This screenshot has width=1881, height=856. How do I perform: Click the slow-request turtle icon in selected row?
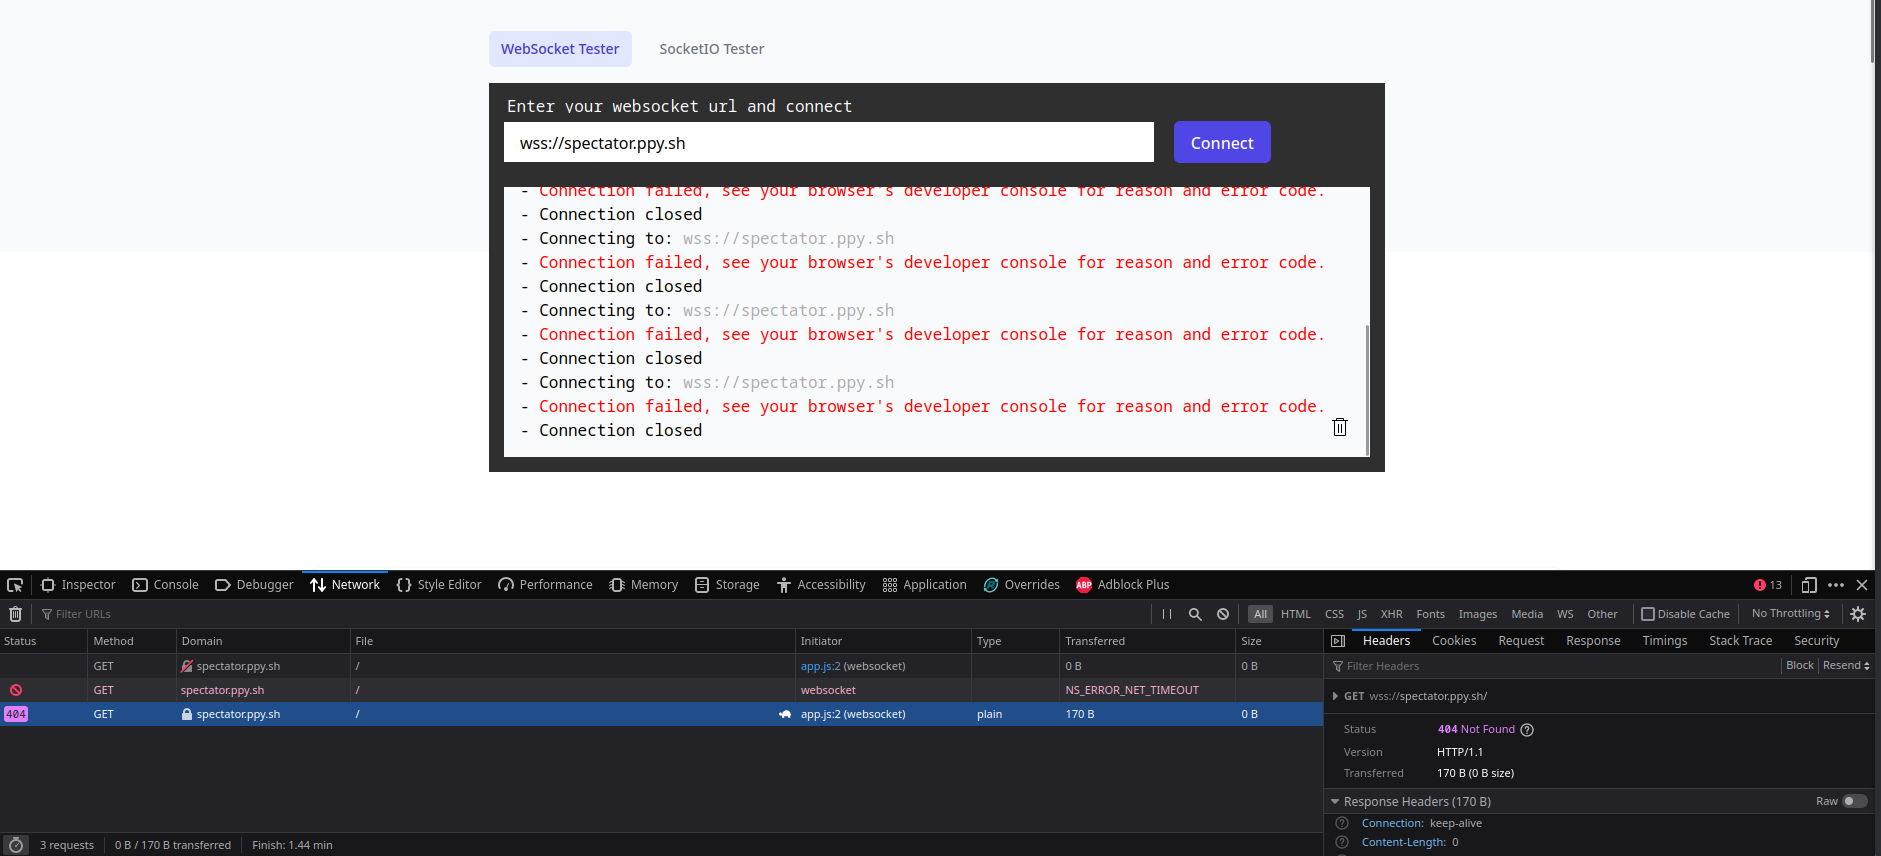point(785,714)
